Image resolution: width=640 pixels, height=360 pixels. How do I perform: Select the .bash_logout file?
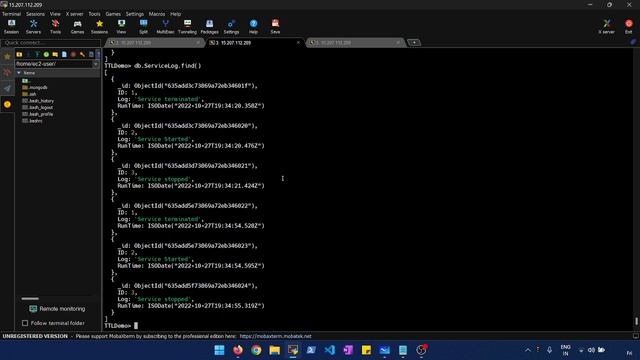[38, 108]
